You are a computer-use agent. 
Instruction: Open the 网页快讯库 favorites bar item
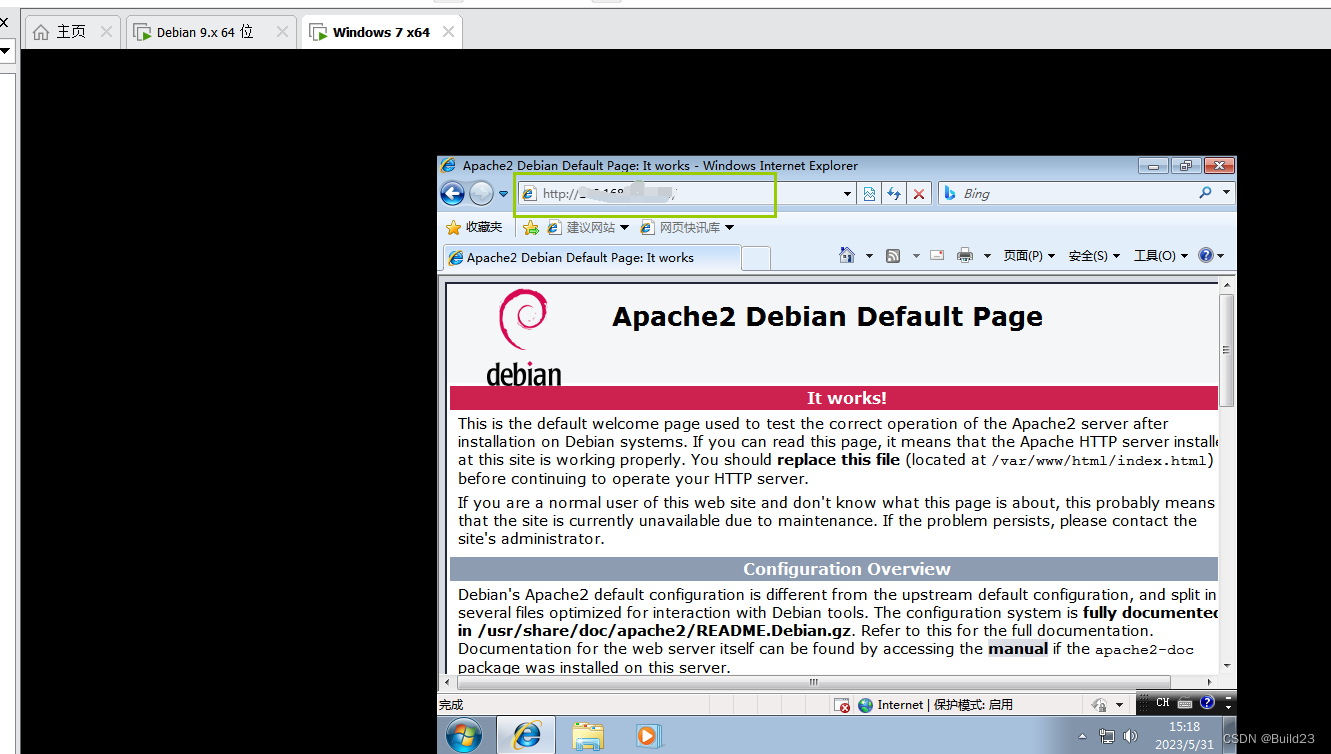click(687, 228)
